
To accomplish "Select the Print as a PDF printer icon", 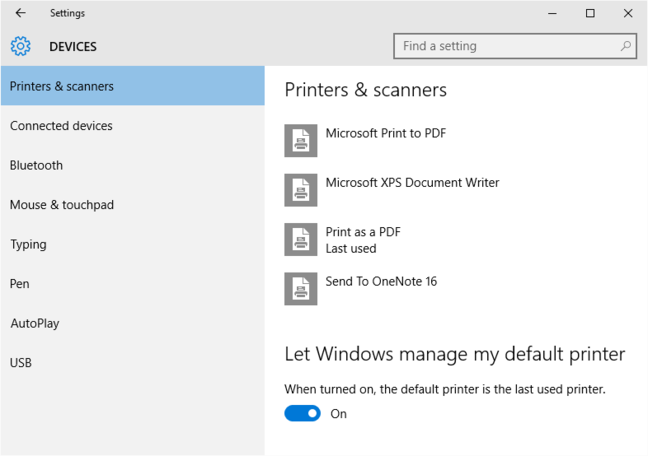I will pyautogui.click(x=301, y=240).
